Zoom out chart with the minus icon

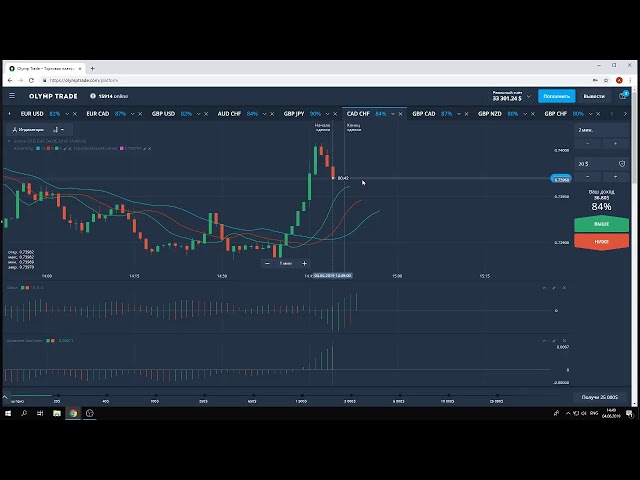click(x=268, y=263)
